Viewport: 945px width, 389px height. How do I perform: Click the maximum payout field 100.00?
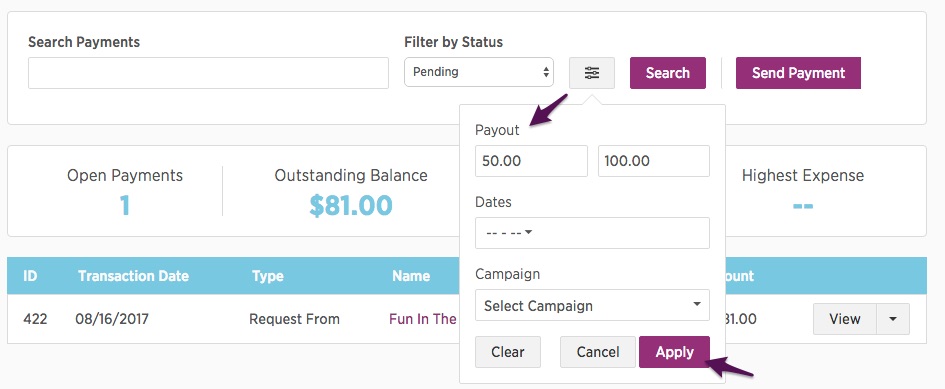(x=654, y=161)
